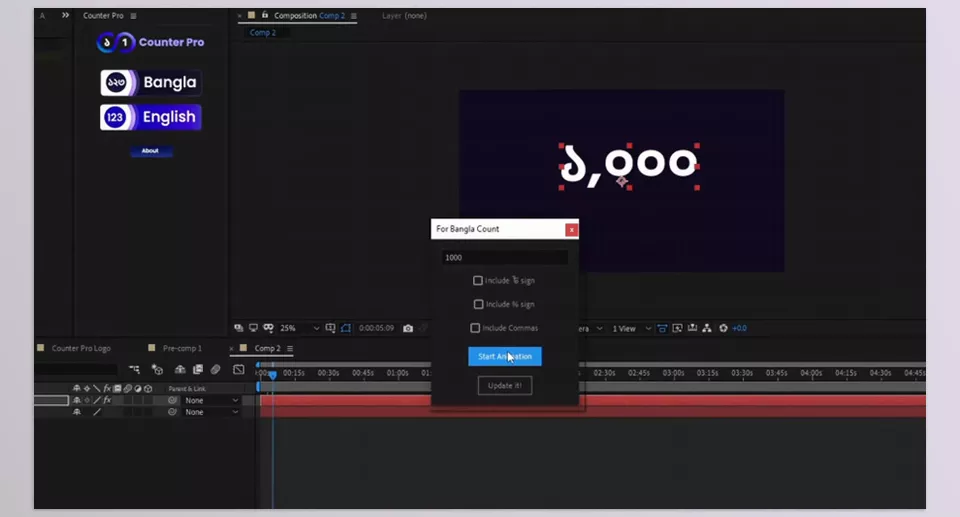Click the blue current time indicator
The image size is (960, 517).
coord(273,374)
